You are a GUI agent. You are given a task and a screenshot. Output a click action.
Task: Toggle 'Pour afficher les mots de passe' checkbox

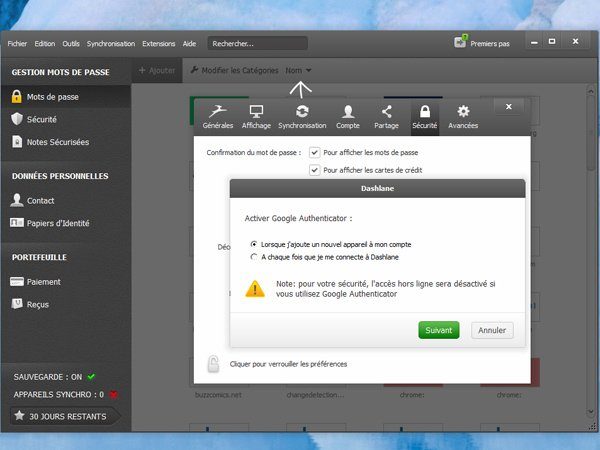click(314, 152)
